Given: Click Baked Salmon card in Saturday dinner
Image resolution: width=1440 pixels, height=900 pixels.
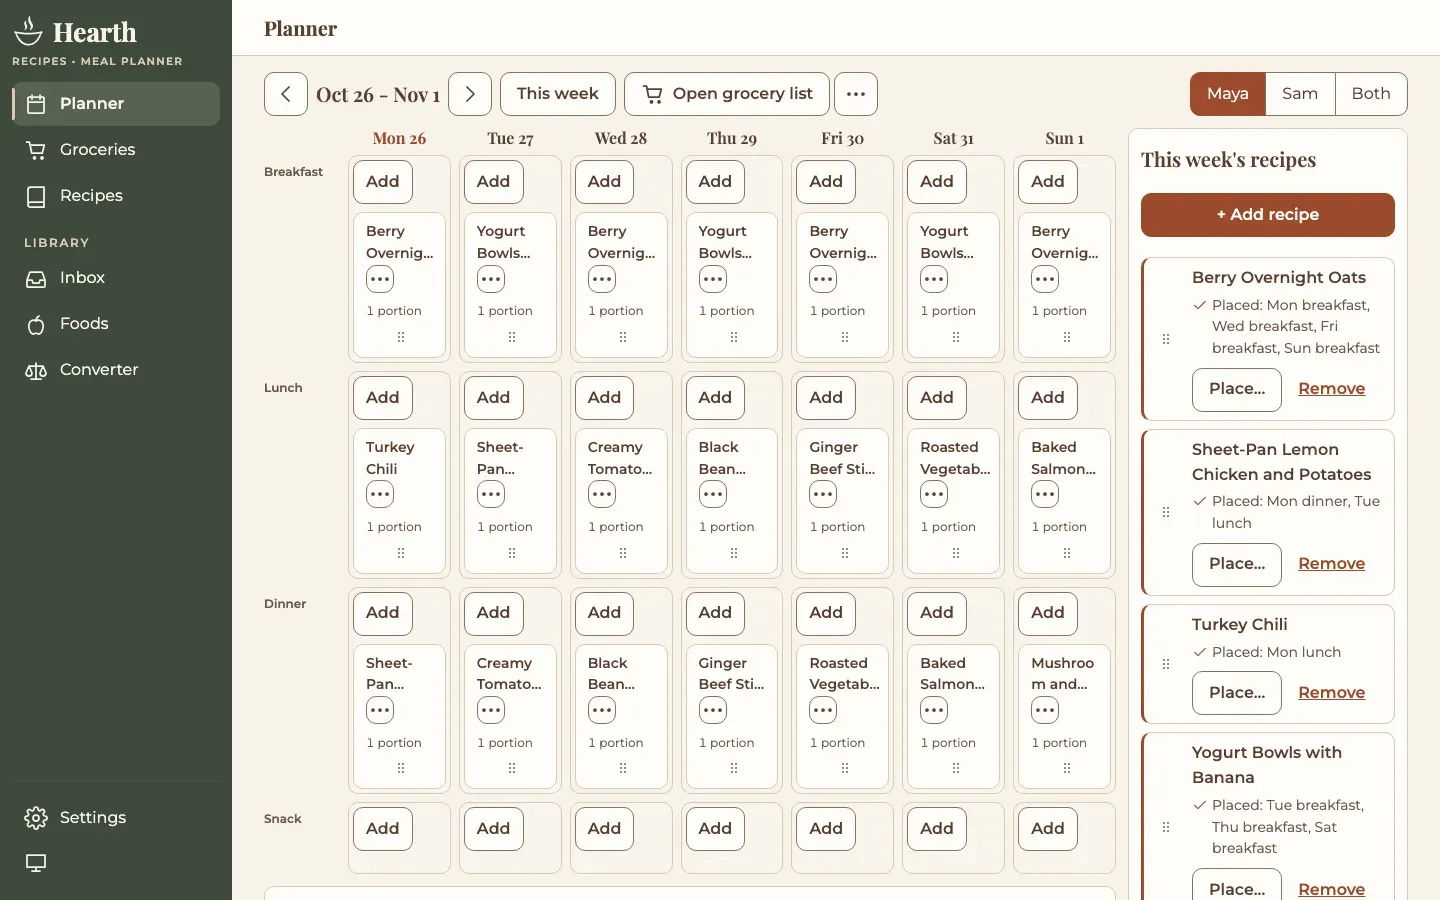Looking at the screenshot, I should coord(954,716).
